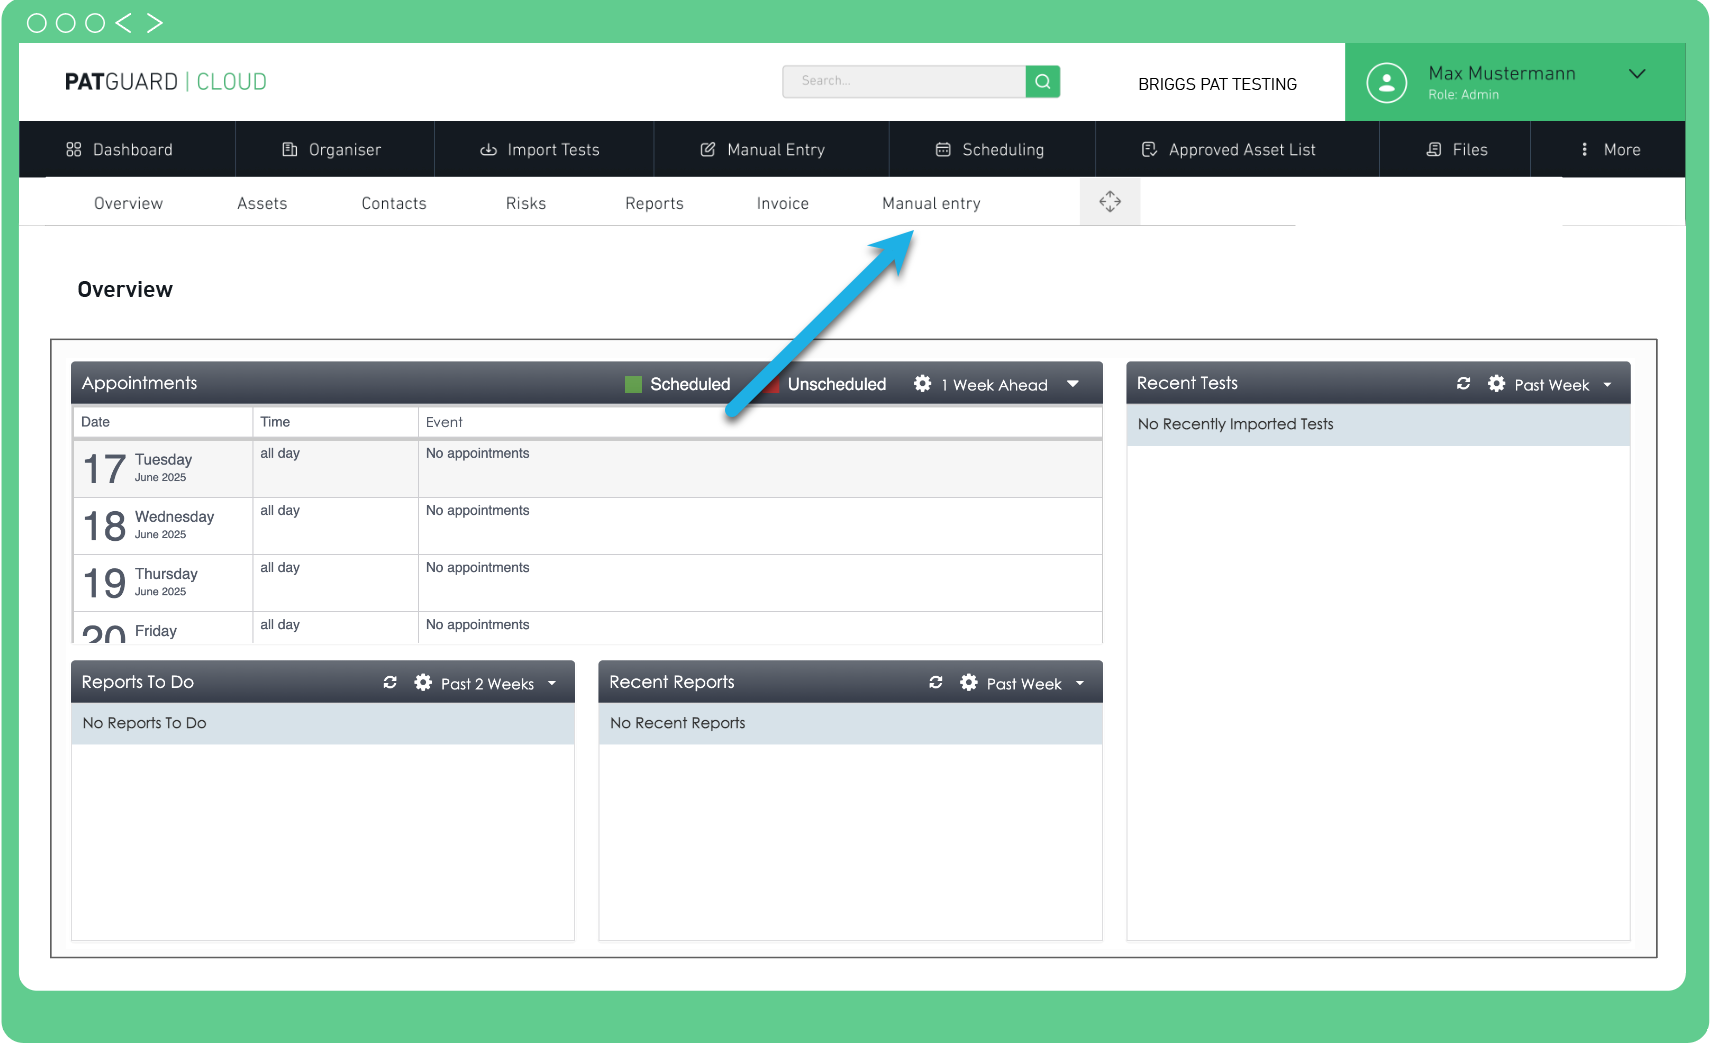1710x1048 pixels.
Task: Open Reports To Do settings gear
Action: tap(423, 683)
